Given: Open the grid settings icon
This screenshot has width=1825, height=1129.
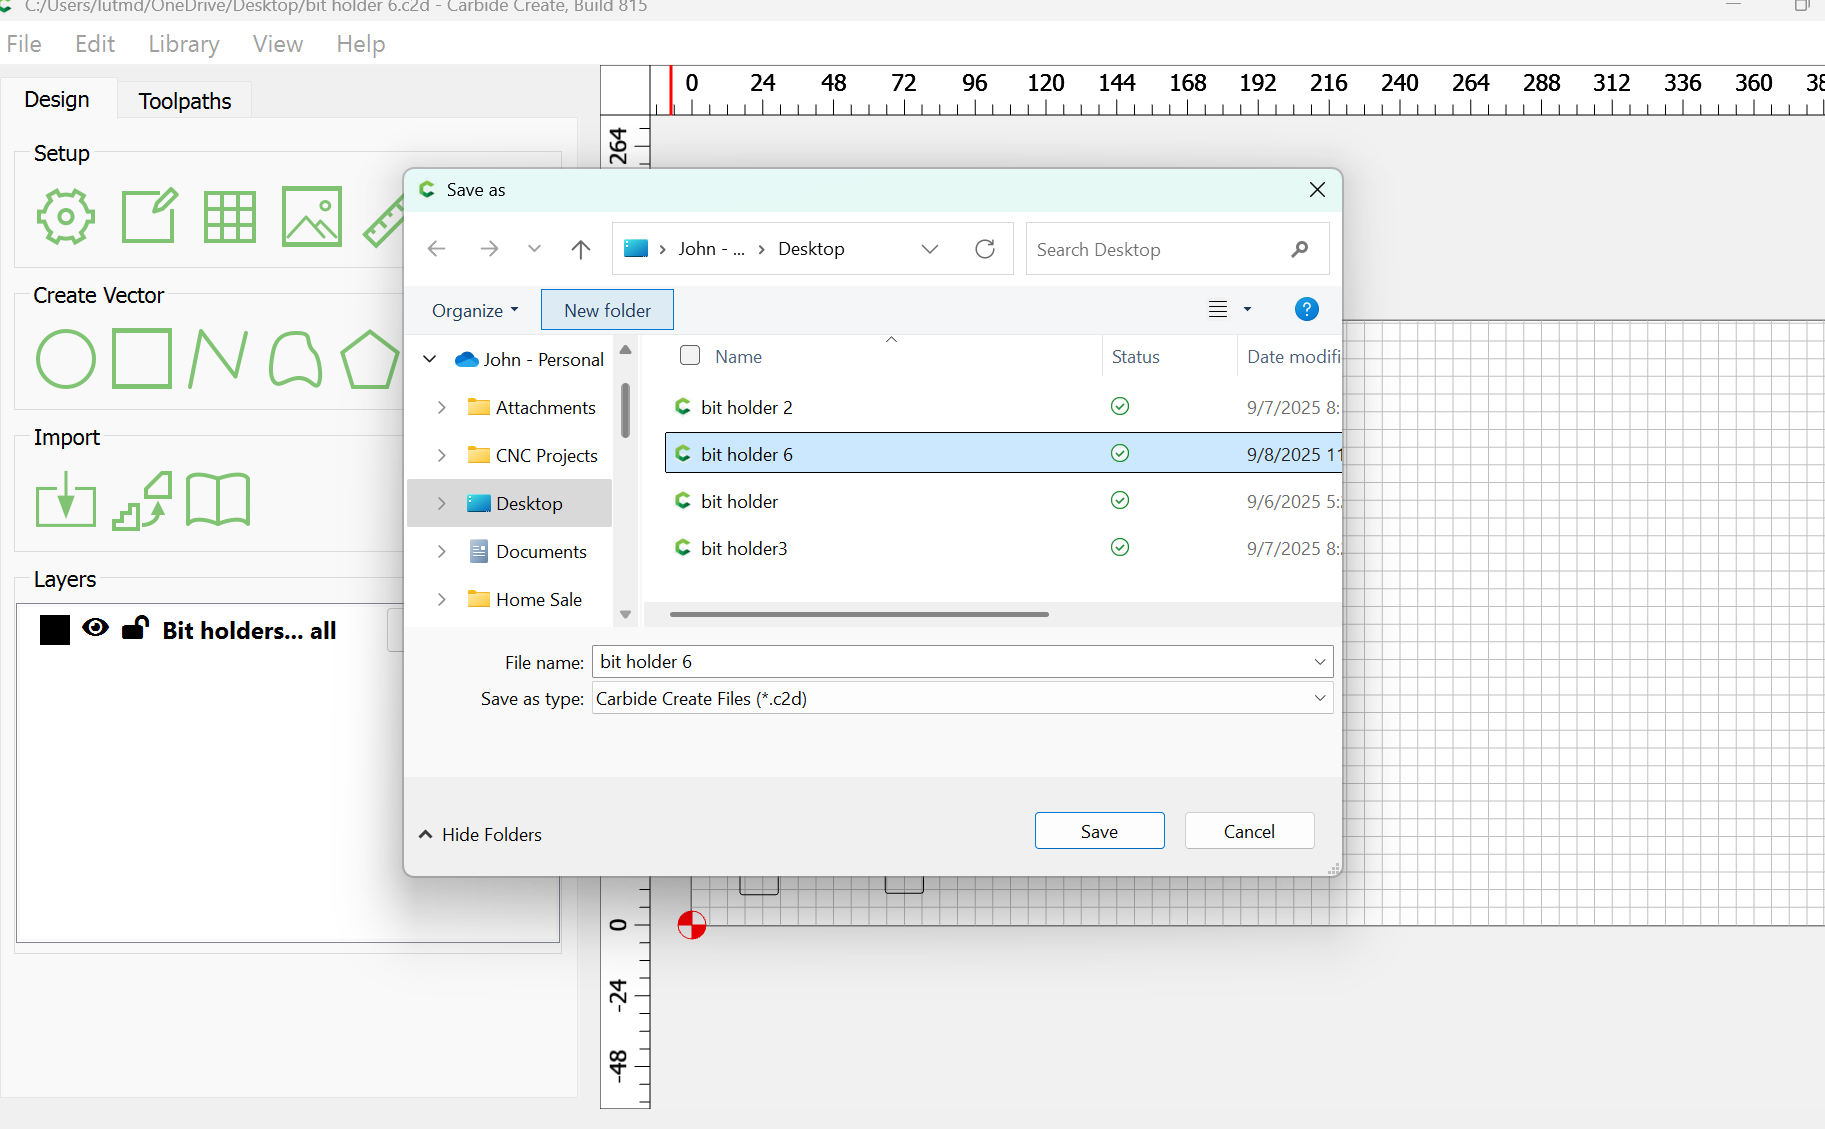Looking at the screenshot, I should 230,216.
